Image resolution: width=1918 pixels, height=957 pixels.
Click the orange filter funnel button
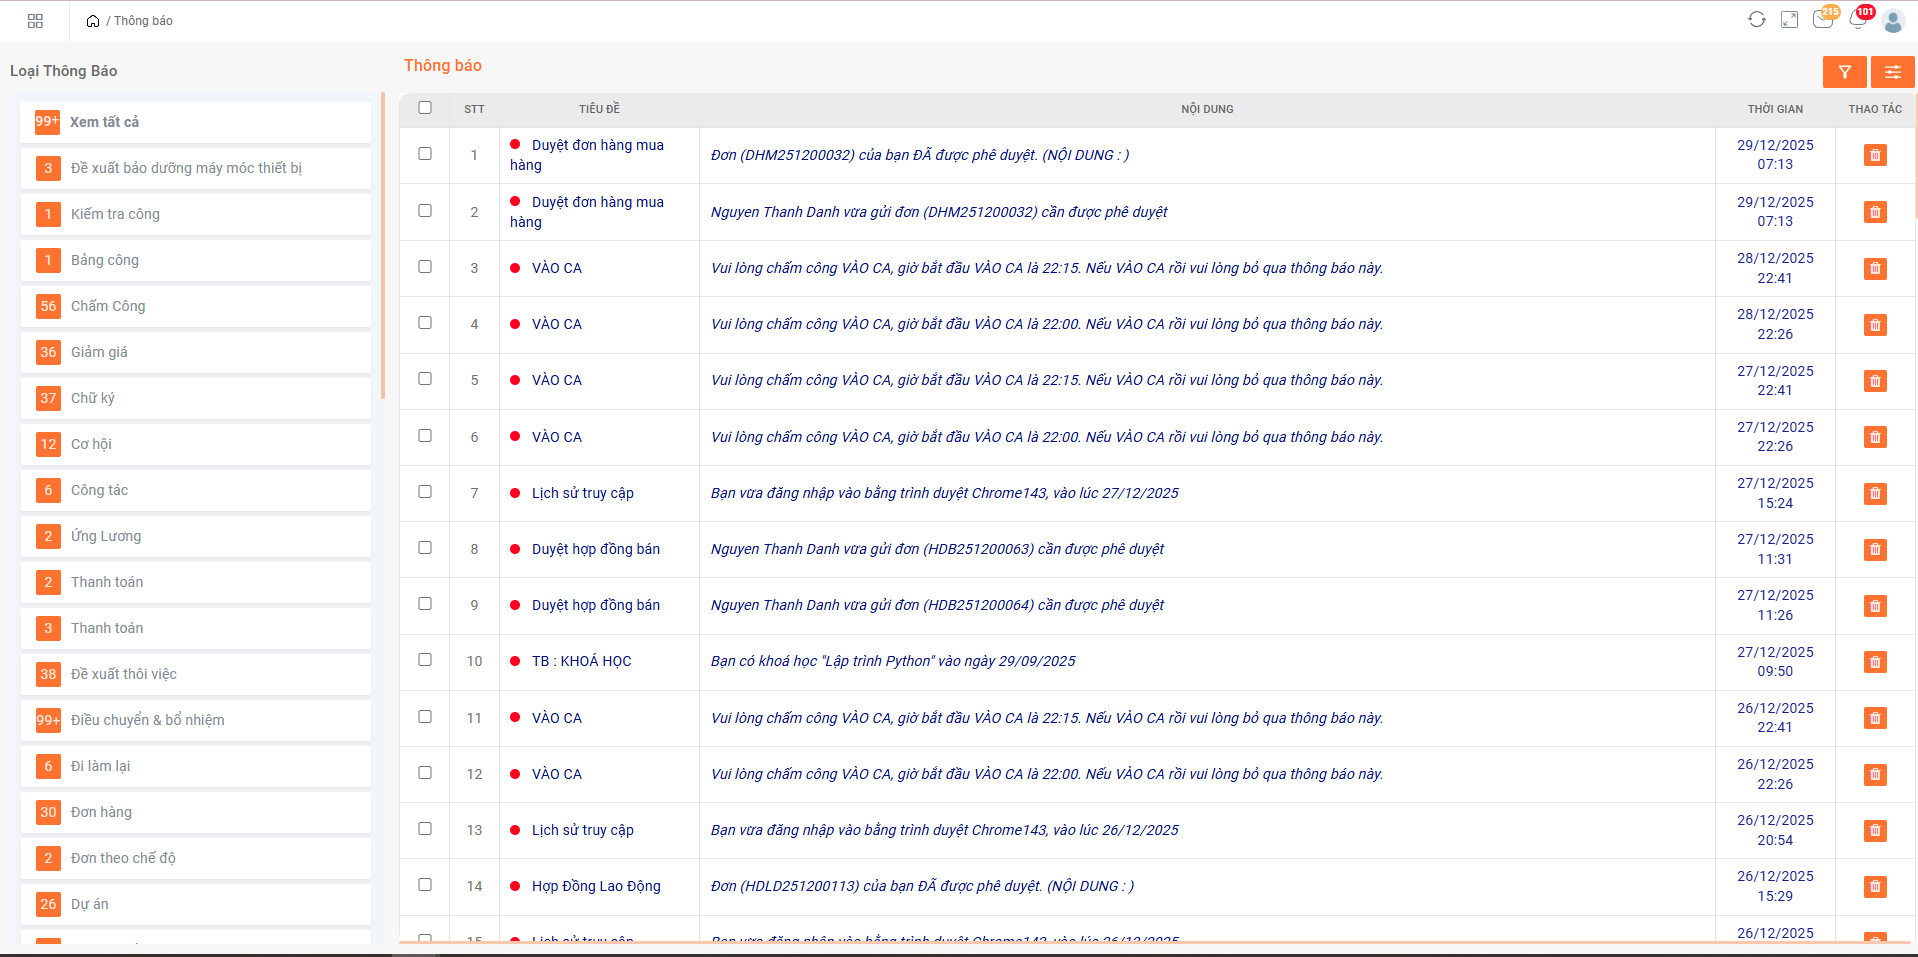tap(1844, 72)
